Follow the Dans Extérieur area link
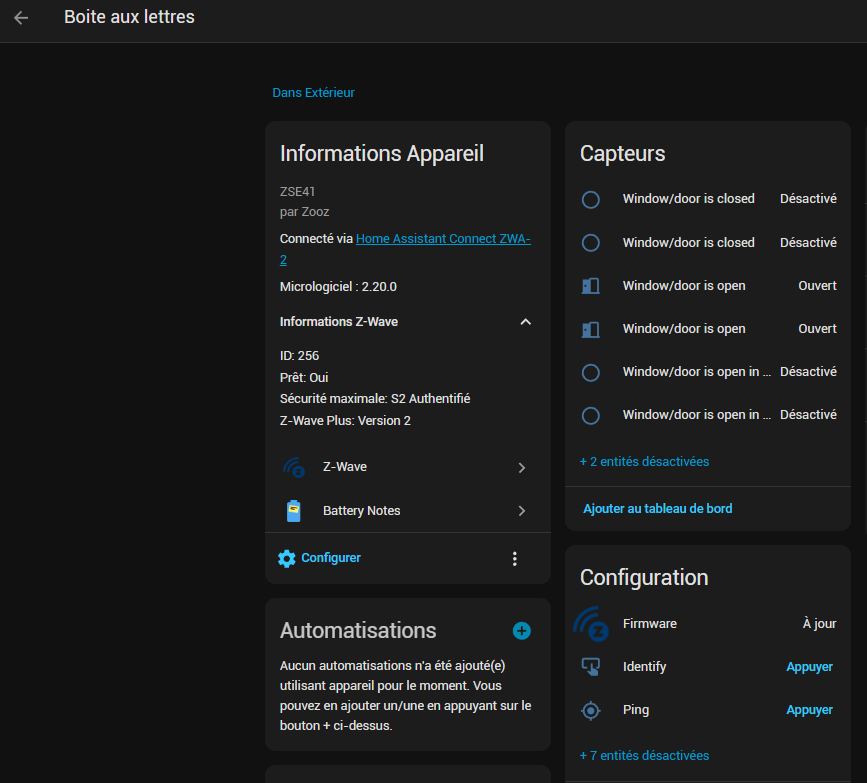 pyautogui.click(x=313, y=93)
